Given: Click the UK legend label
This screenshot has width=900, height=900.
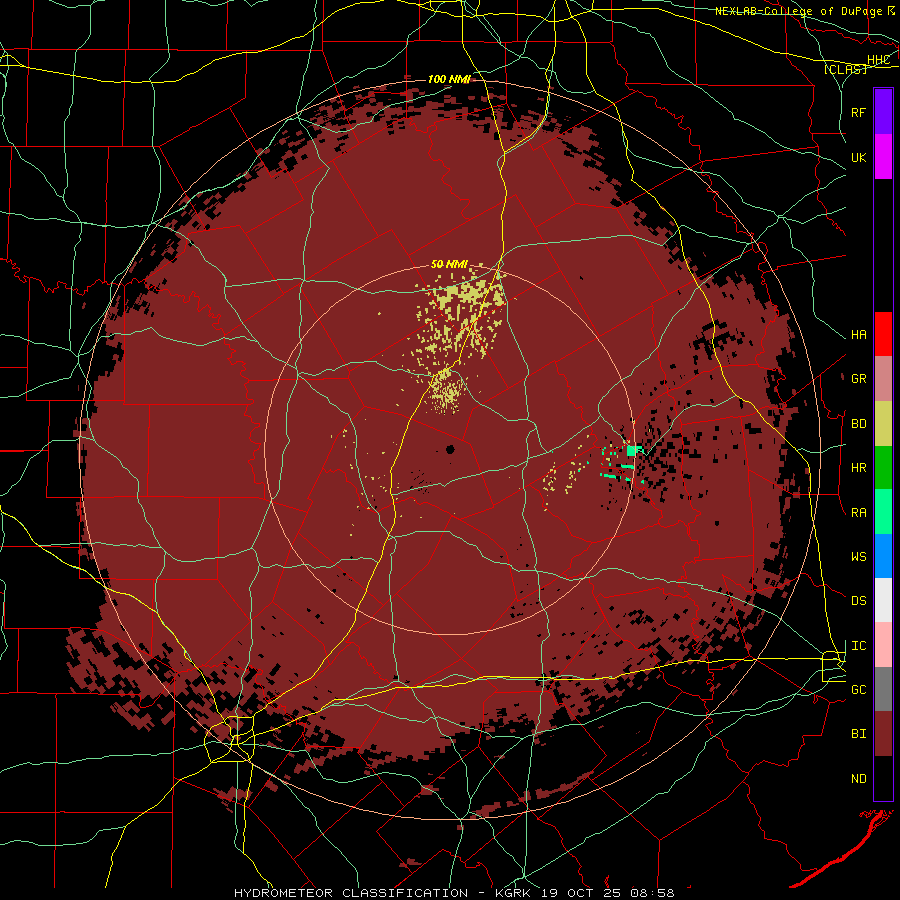Looking at the screenshot, I should coord(858,157).
